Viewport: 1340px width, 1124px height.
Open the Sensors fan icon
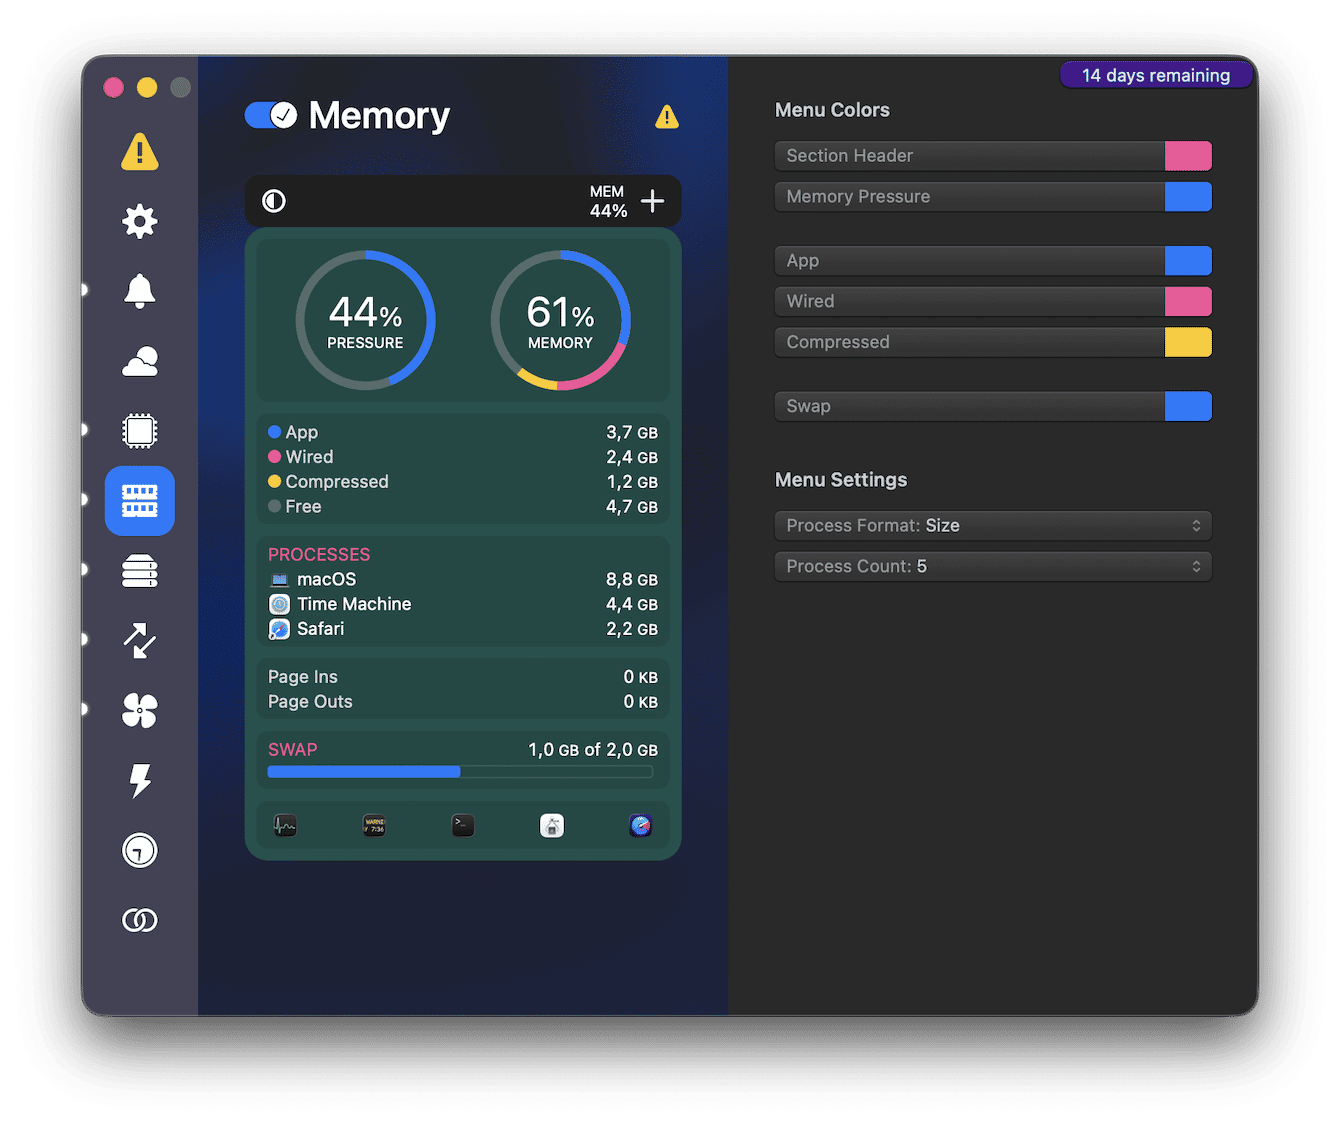(140, 711)
